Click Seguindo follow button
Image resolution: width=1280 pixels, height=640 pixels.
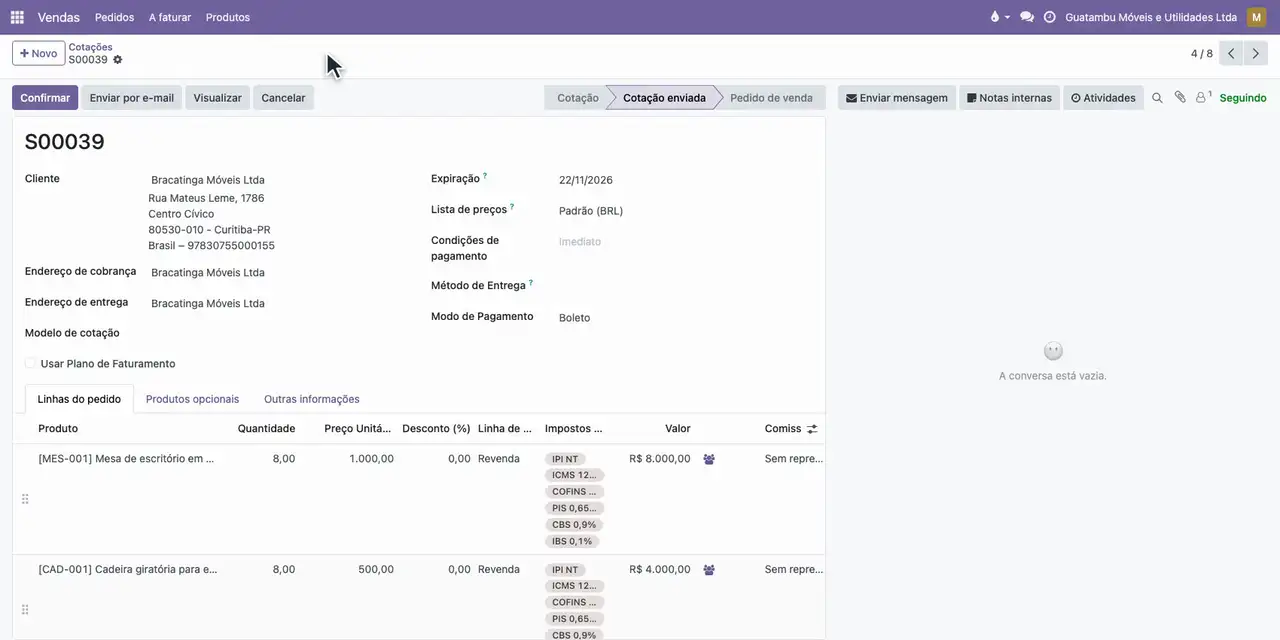click(x=1243, y=98)
